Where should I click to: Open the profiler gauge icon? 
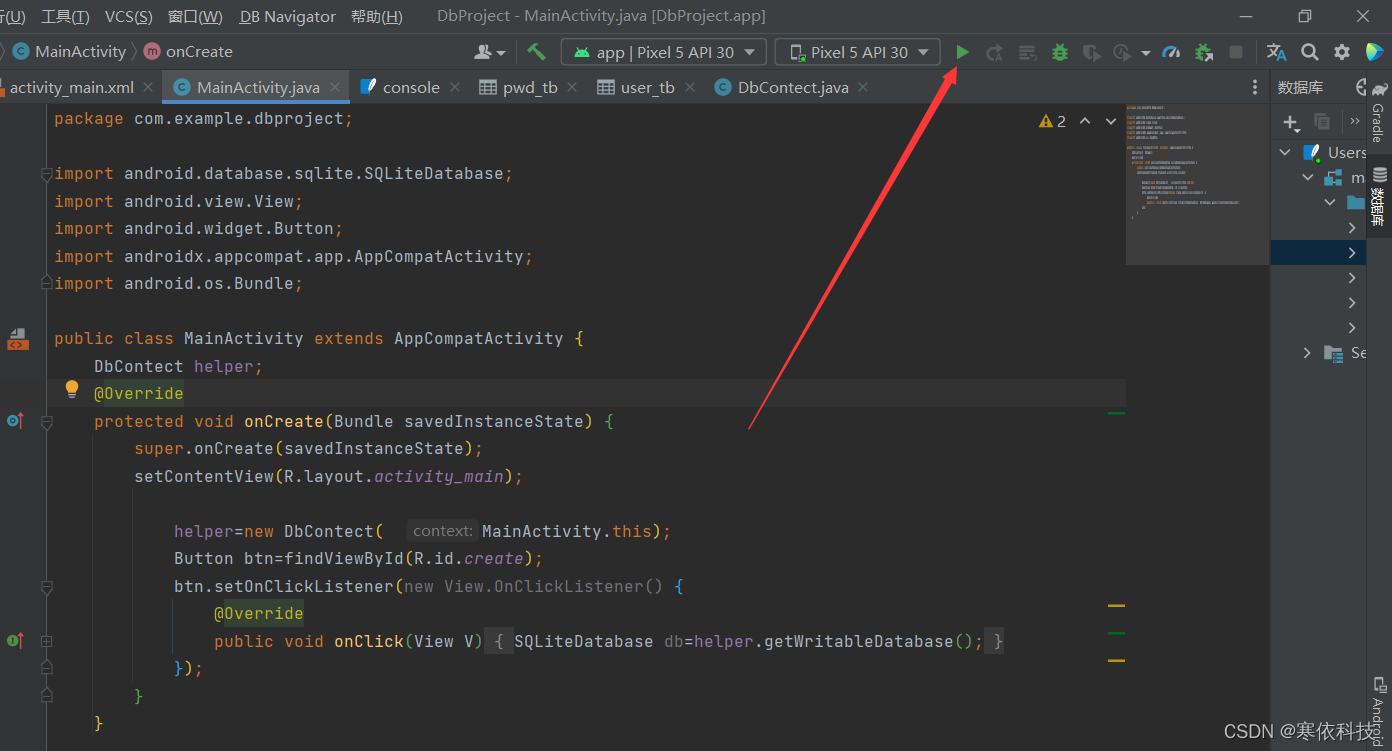coord(1172,52)
